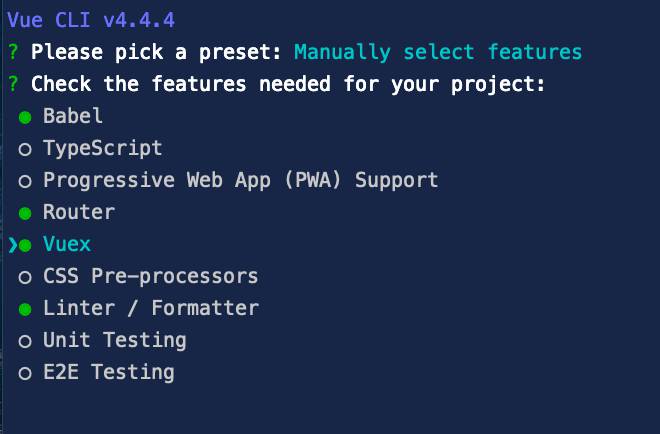Enable the Unit Testing circle
This screenshot has height=434, width=660.
tap(25, 341)
